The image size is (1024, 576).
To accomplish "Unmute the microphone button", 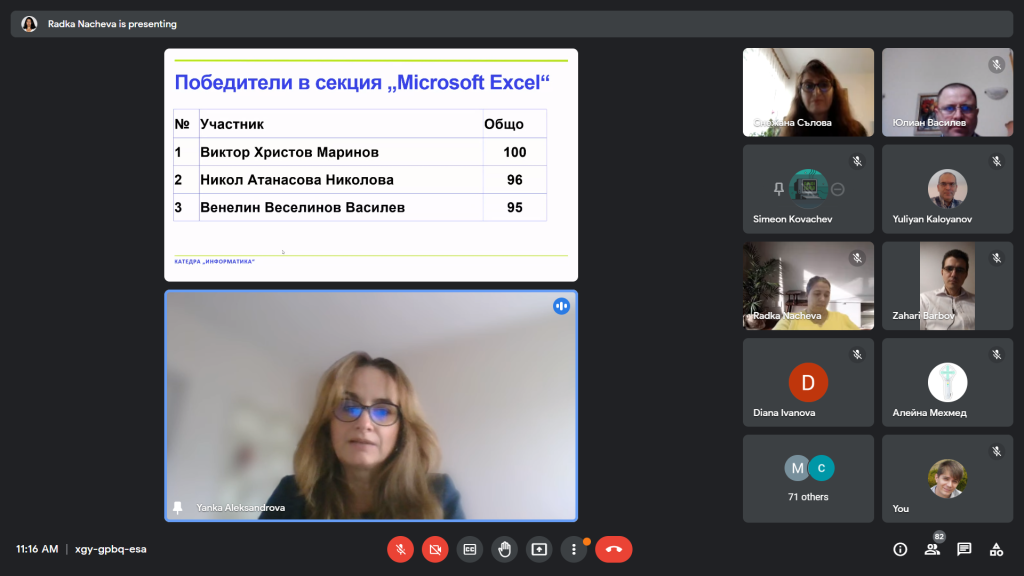I will [x=400, y=549].
